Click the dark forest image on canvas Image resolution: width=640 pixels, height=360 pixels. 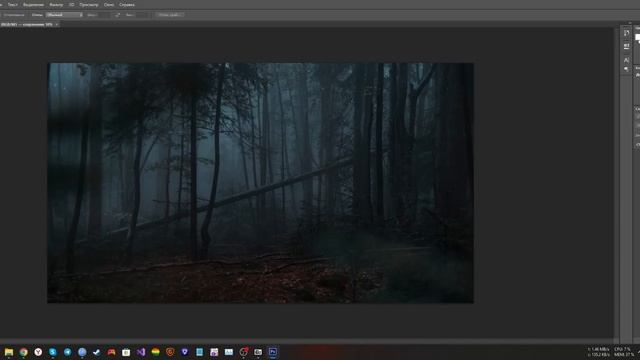(x=260, y=183)
